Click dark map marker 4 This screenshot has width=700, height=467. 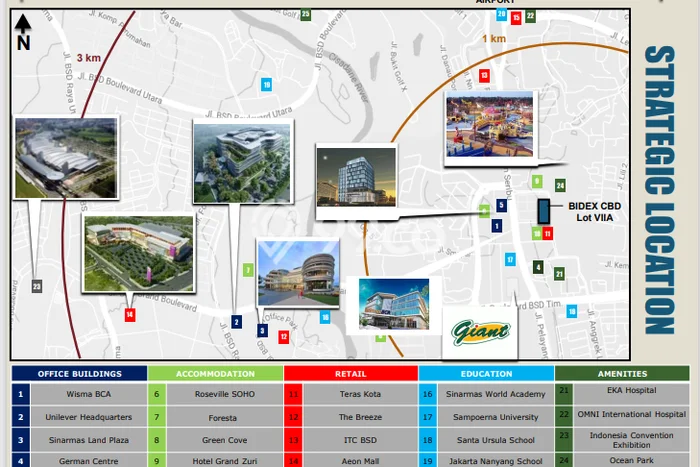(x=538, y=267)
